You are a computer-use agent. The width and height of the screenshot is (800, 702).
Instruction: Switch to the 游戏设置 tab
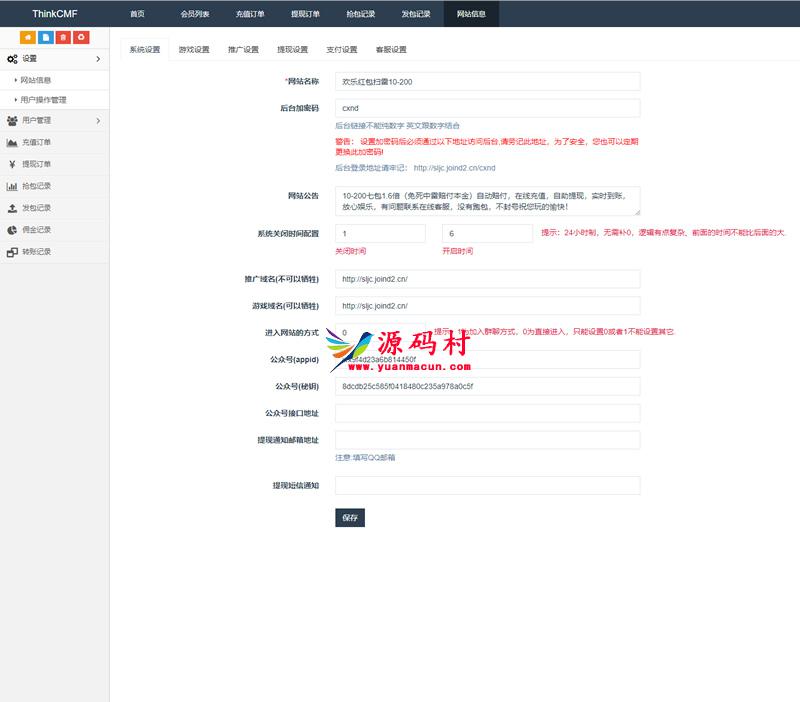194,49
